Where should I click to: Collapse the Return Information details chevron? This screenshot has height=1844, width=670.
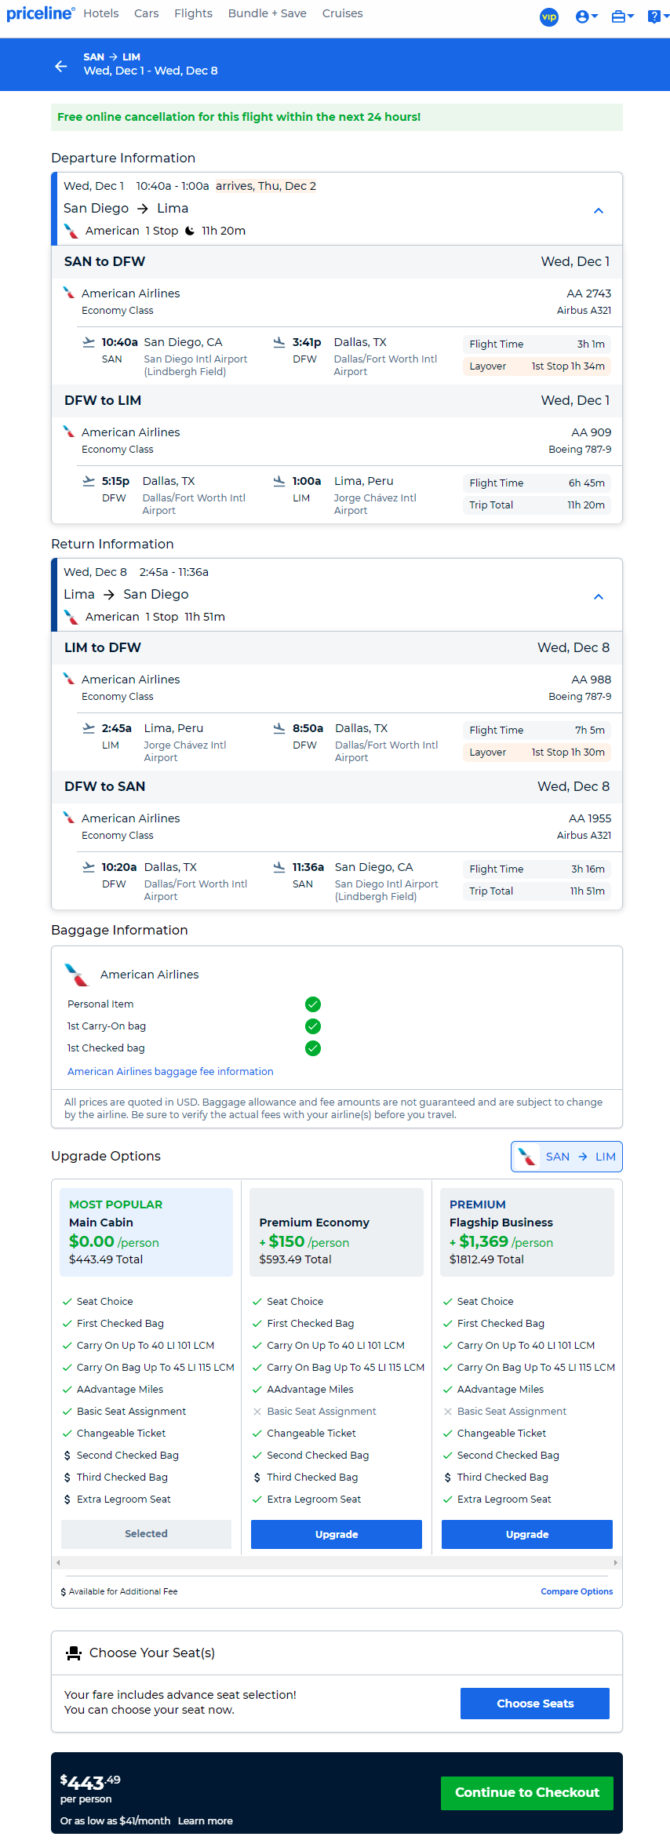click(598, 597)
